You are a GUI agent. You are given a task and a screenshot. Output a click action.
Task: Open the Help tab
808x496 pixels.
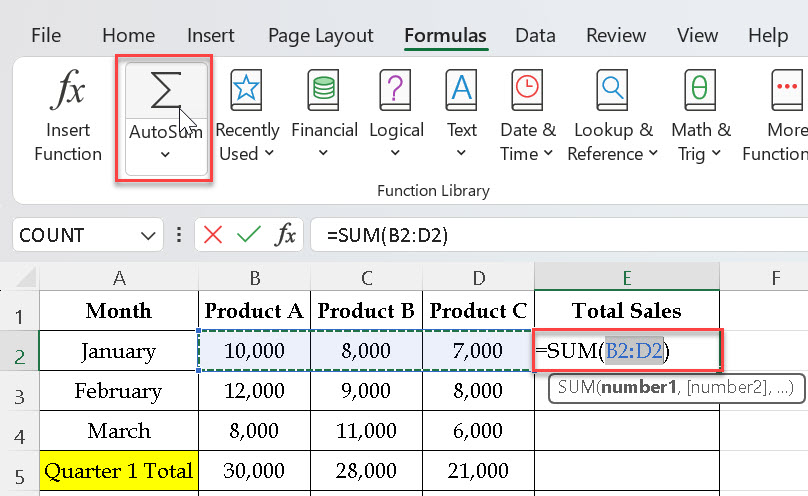pos(768,36)
